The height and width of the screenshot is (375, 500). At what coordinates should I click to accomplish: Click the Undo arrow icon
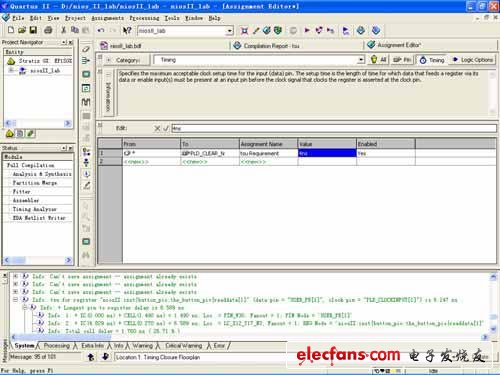point(101,30)
